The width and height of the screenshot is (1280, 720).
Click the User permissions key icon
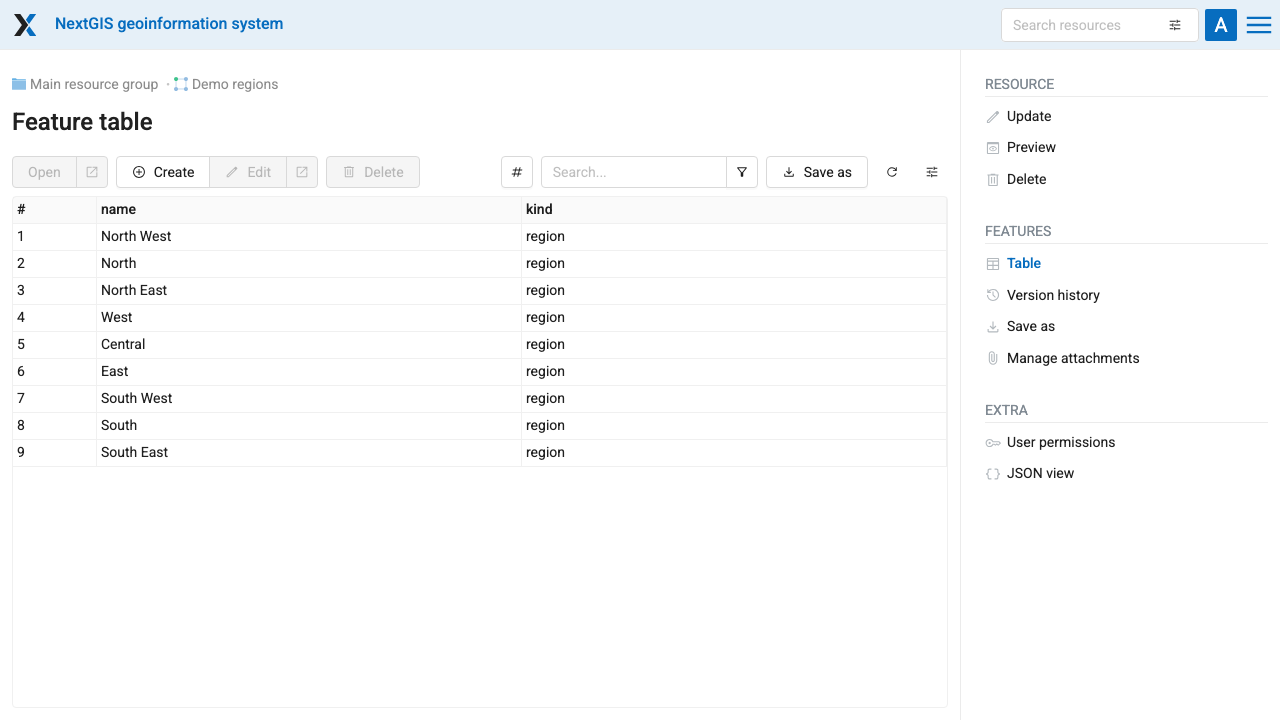[x=993, y=442]
